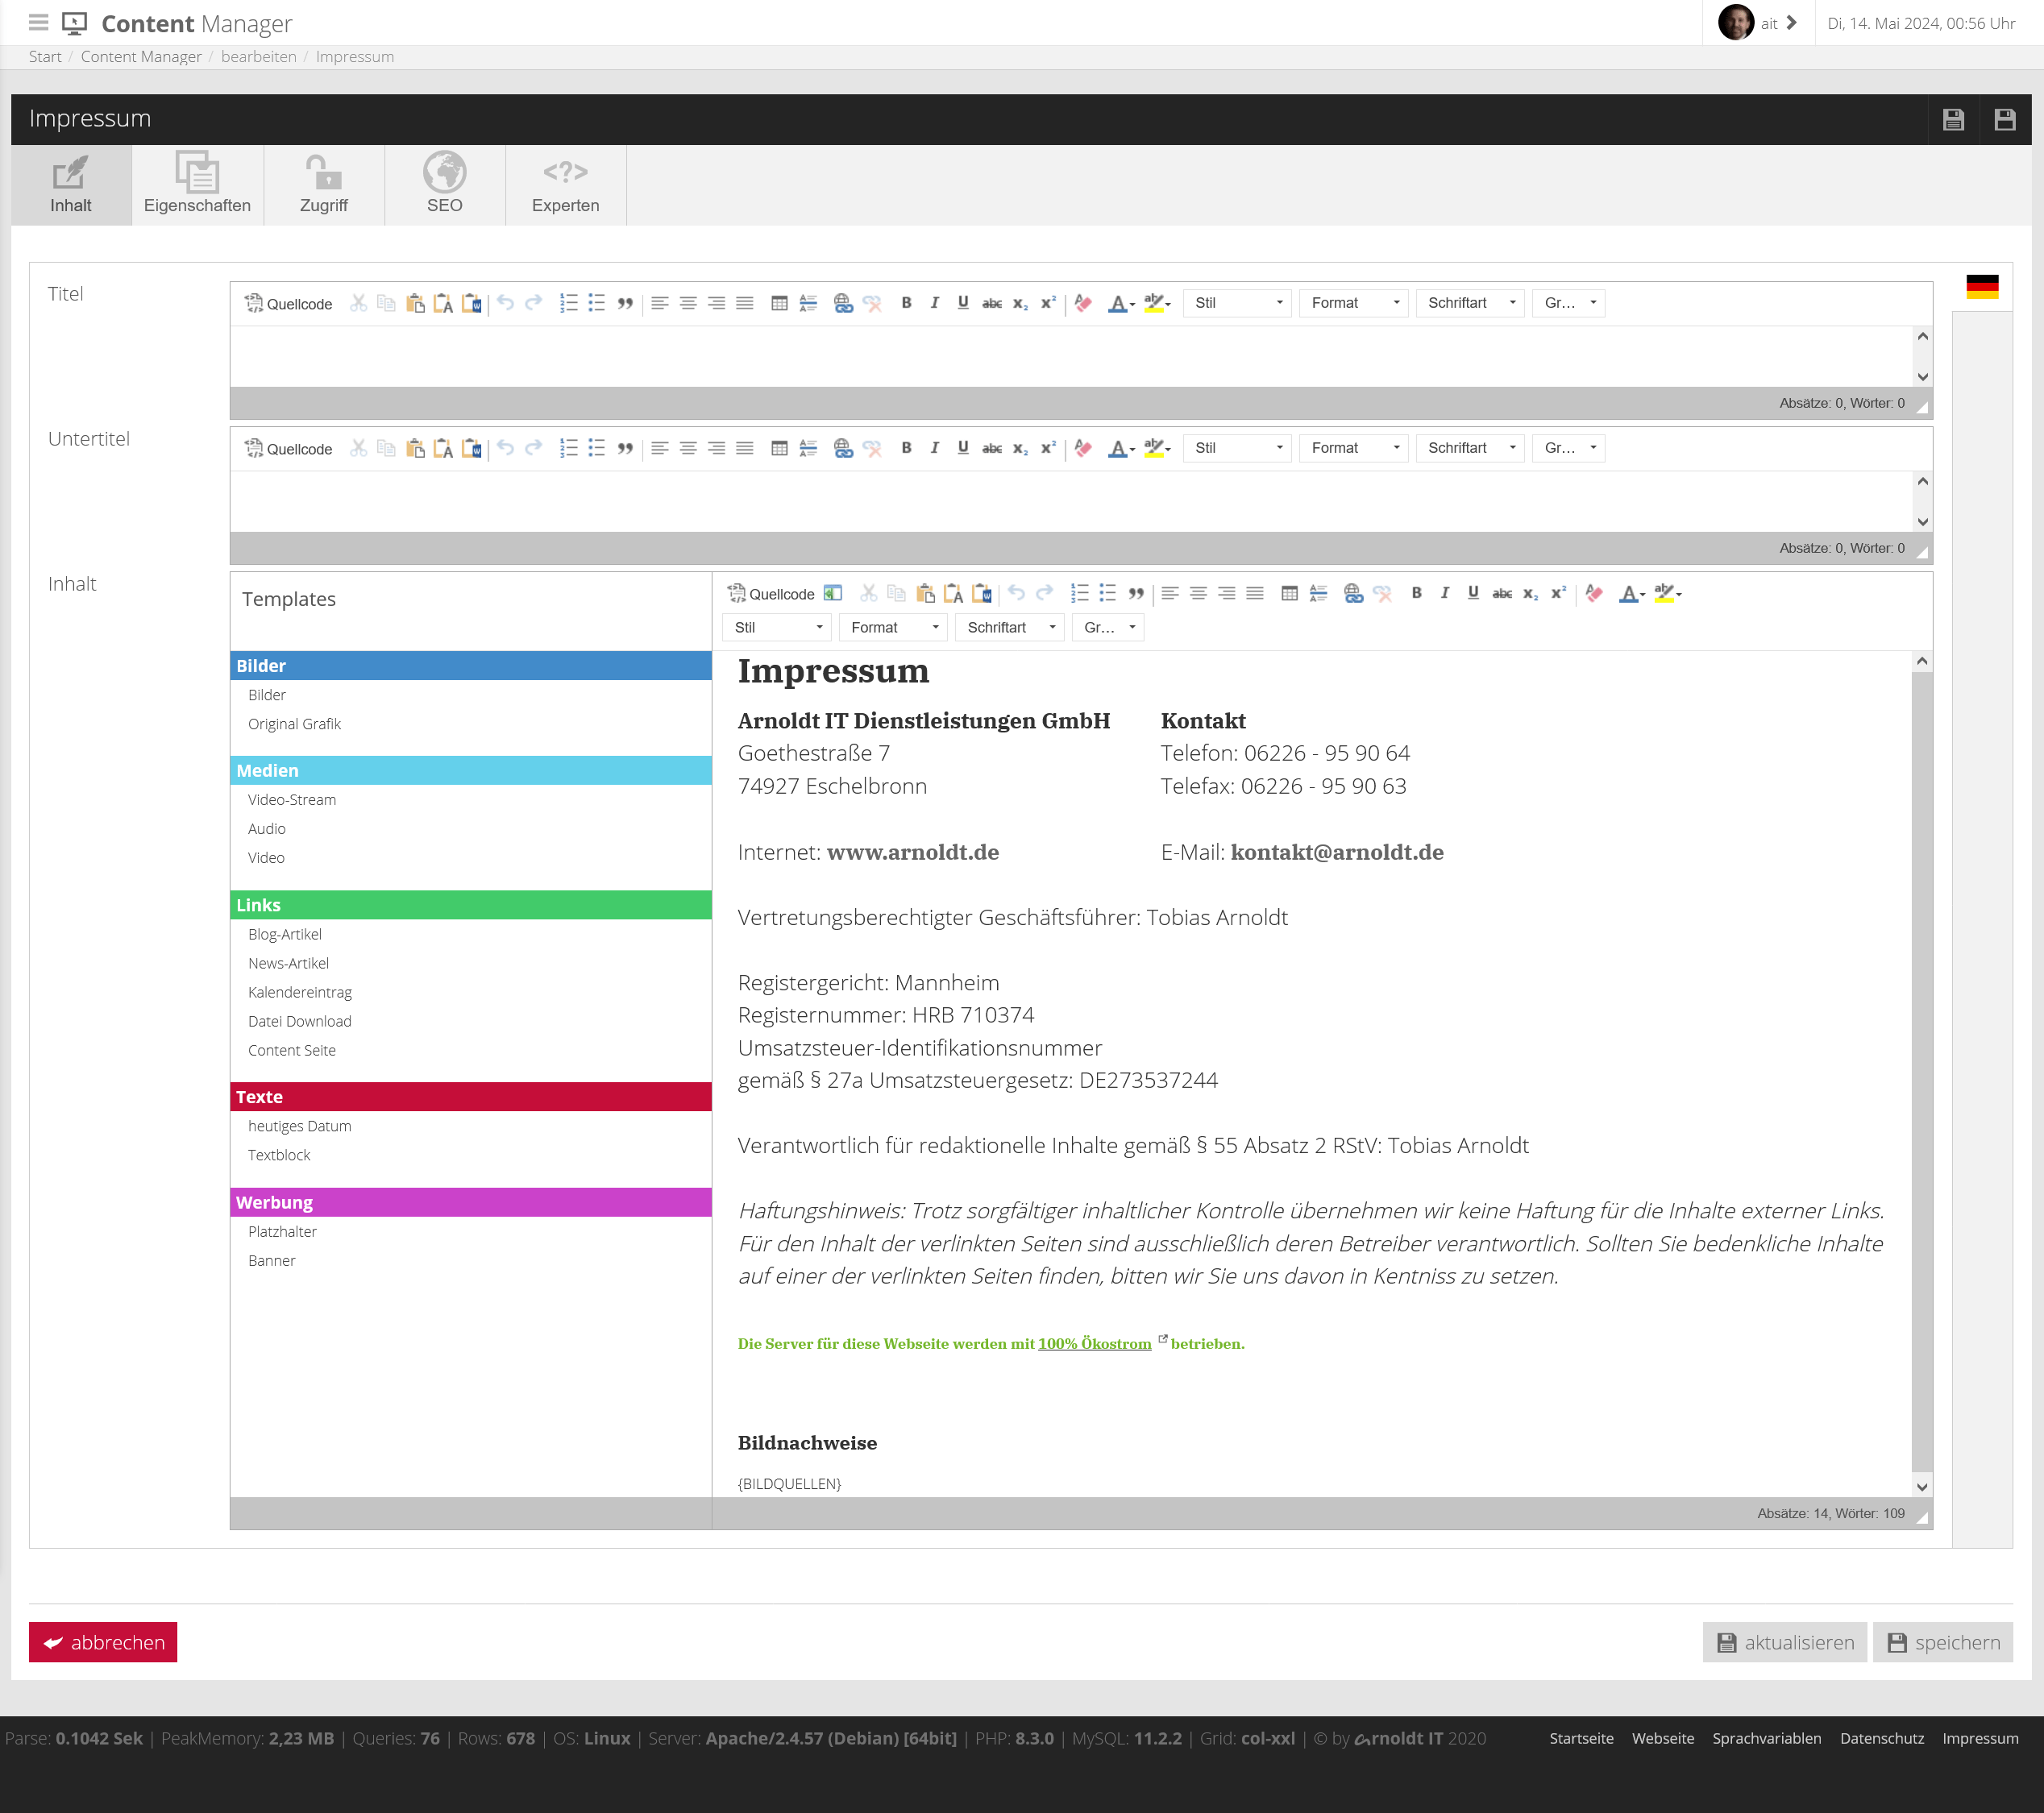Toggle bold in the Titel editor toolbar

pyautogui.click(x=906, y=303)
